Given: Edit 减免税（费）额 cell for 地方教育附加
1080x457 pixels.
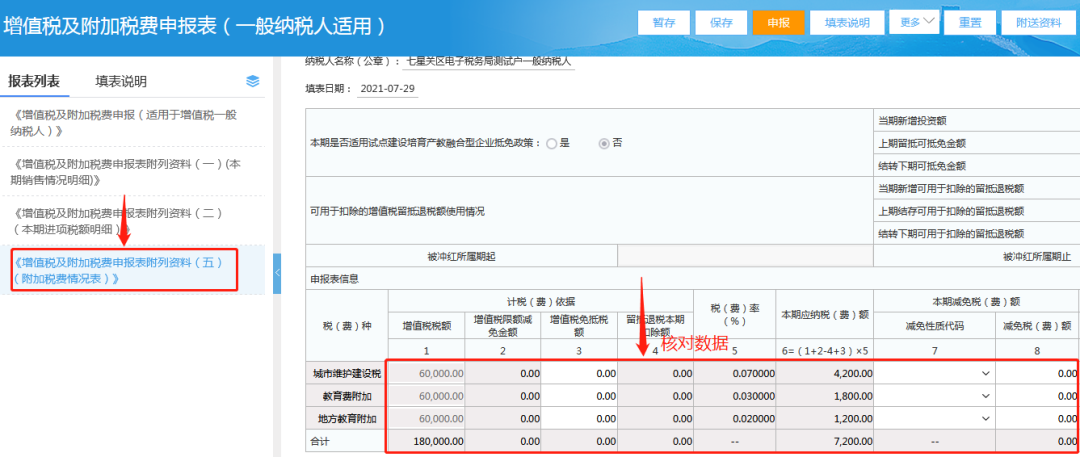Looking at the screenshot, I should [x=1037, y=418].
